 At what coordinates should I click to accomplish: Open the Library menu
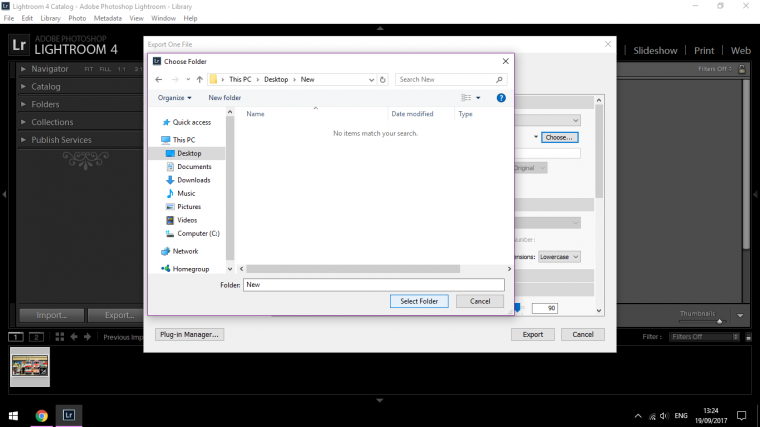(x=50, y=18)
